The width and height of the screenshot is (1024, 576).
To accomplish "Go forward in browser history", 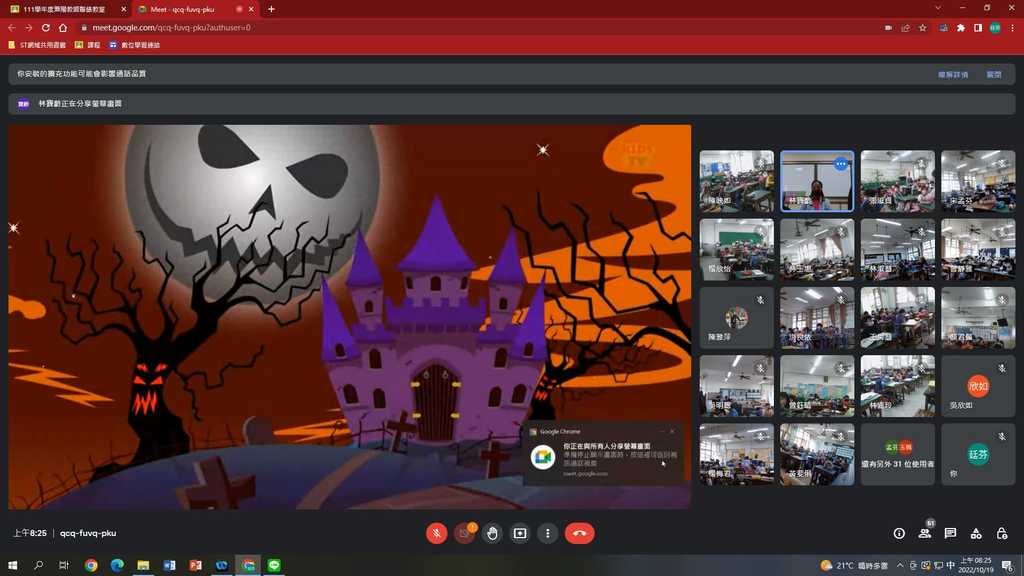I will [29, 27].
